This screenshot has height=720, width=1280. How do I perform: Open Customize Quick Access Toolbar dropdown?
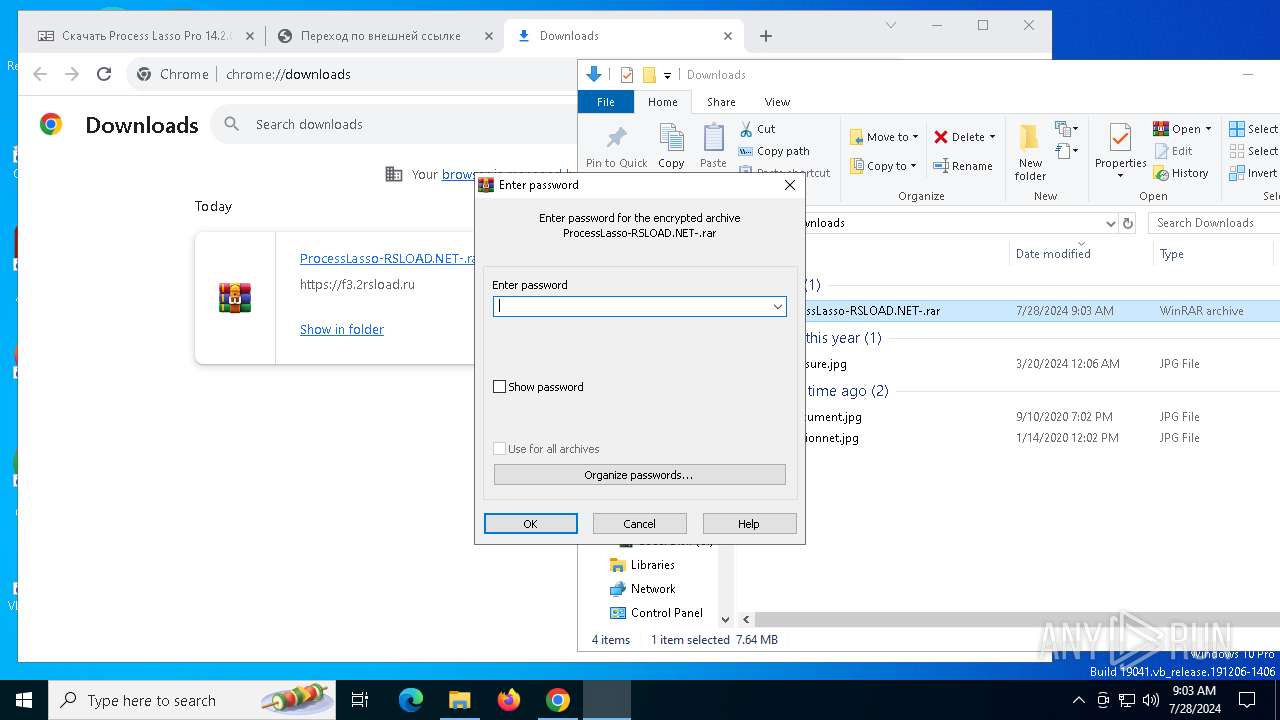click(x=667, y=76)
